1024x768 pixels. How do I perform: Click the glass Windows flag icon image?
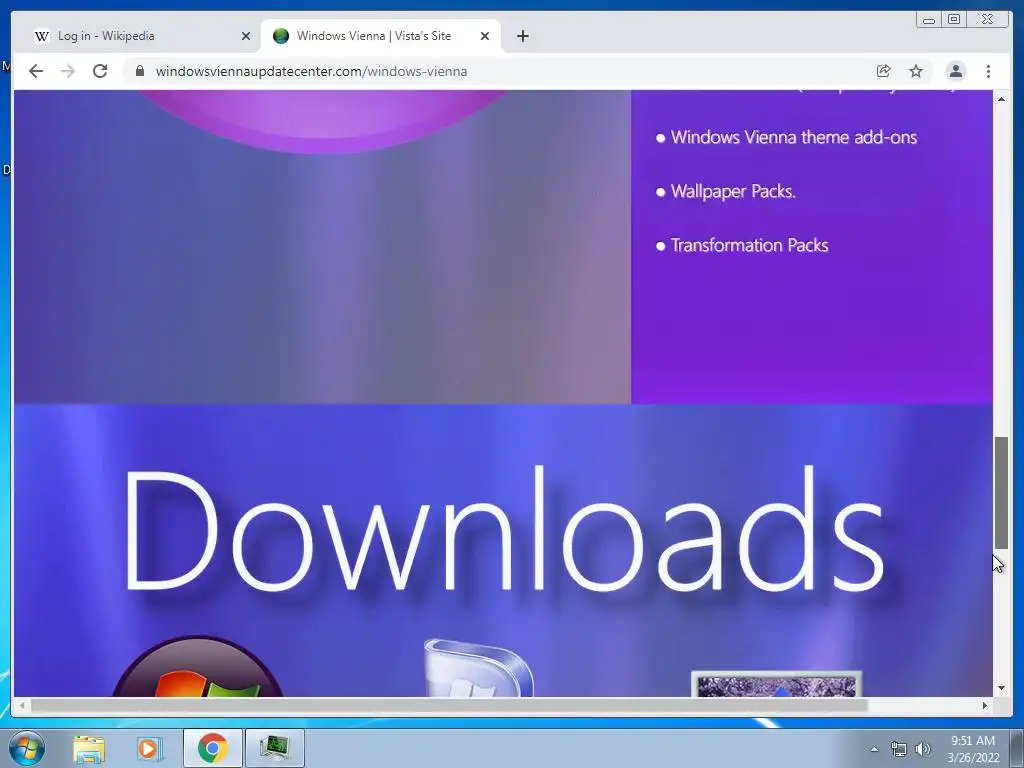(479, 668)
